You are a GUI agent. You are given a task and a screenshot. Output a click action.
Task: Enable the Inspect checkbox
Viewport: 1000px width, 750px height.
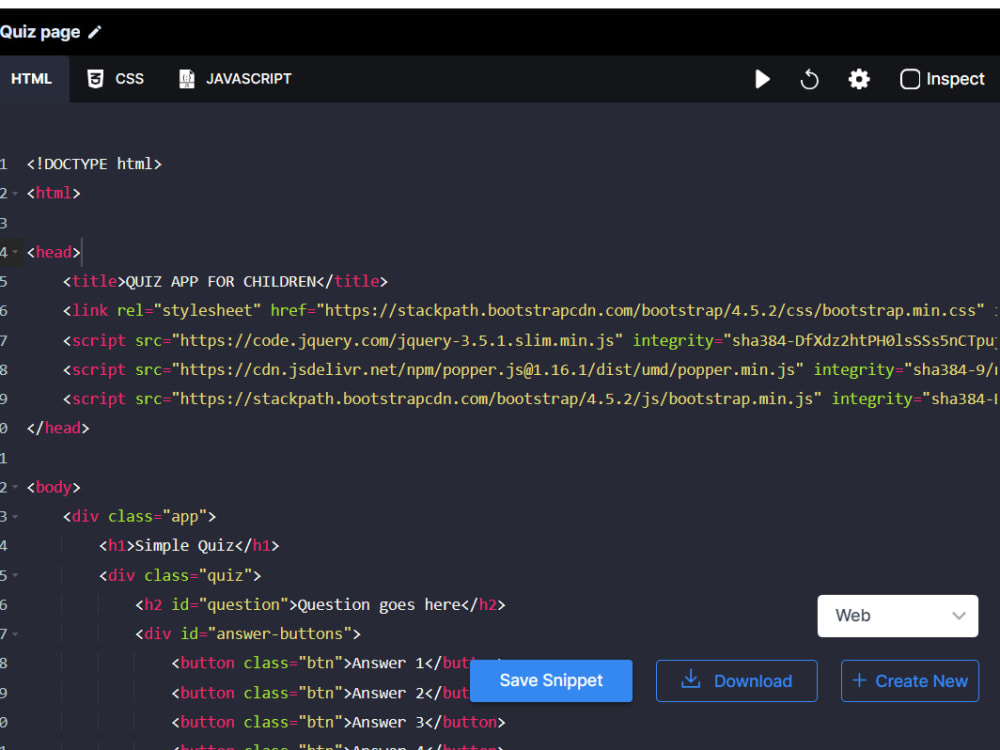point(909,79)
